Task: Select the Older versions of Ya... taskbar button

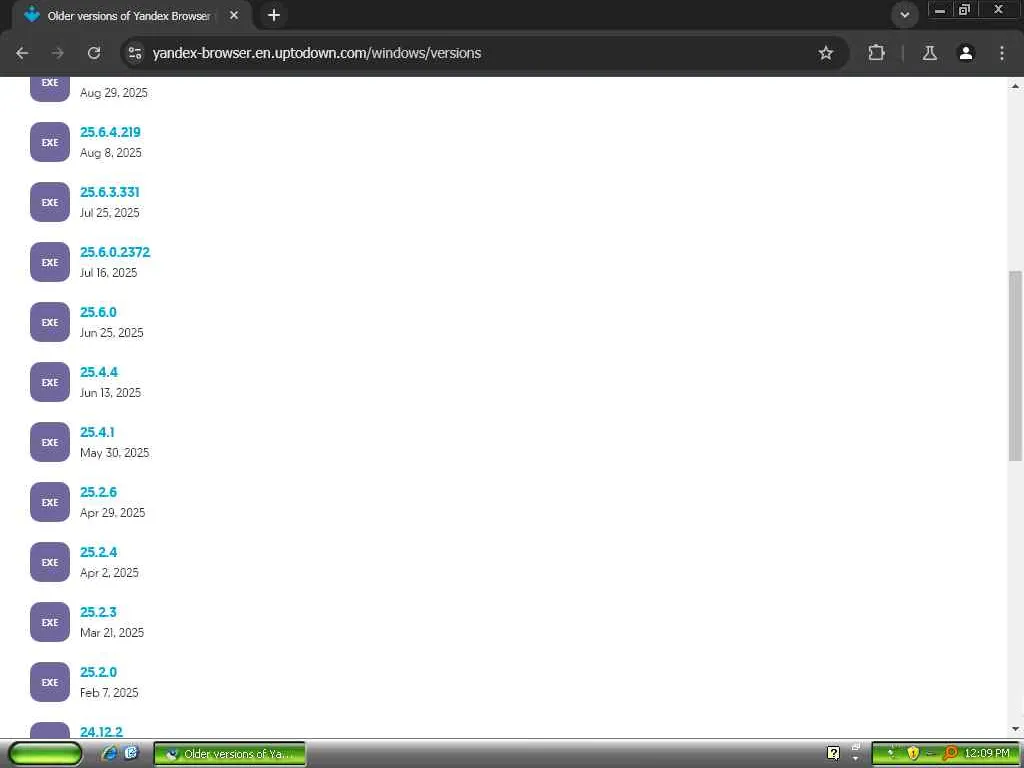Action: click(230, 754)
